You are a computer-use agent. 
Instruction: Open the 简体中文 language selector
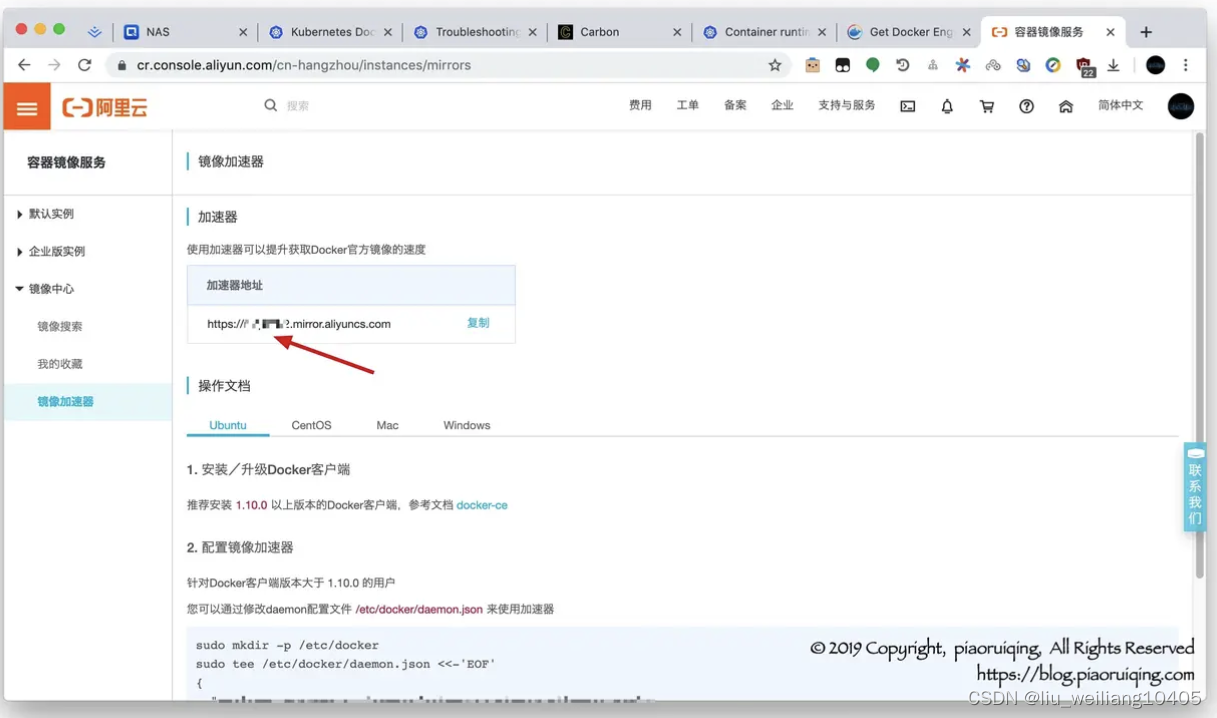click(1120, 105)
